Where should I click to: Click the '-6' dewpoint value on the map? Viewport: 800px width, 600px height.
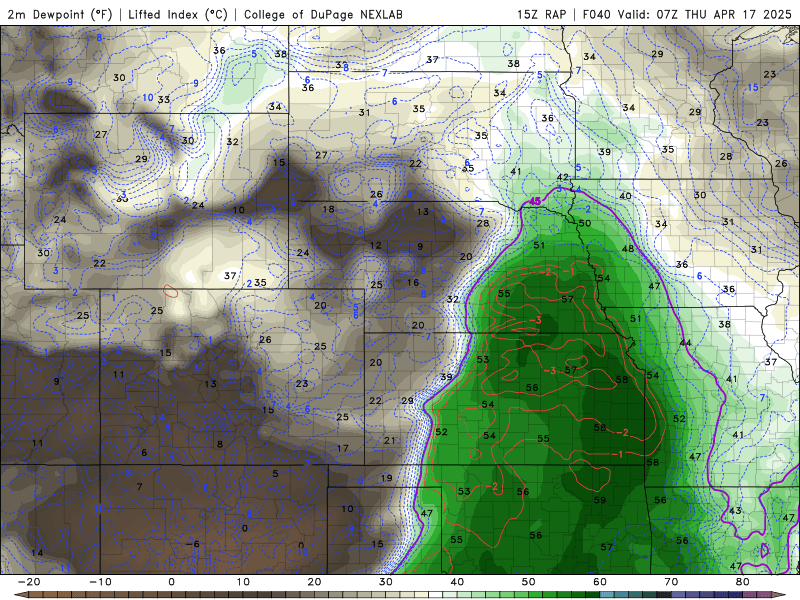tap(192, 544)
